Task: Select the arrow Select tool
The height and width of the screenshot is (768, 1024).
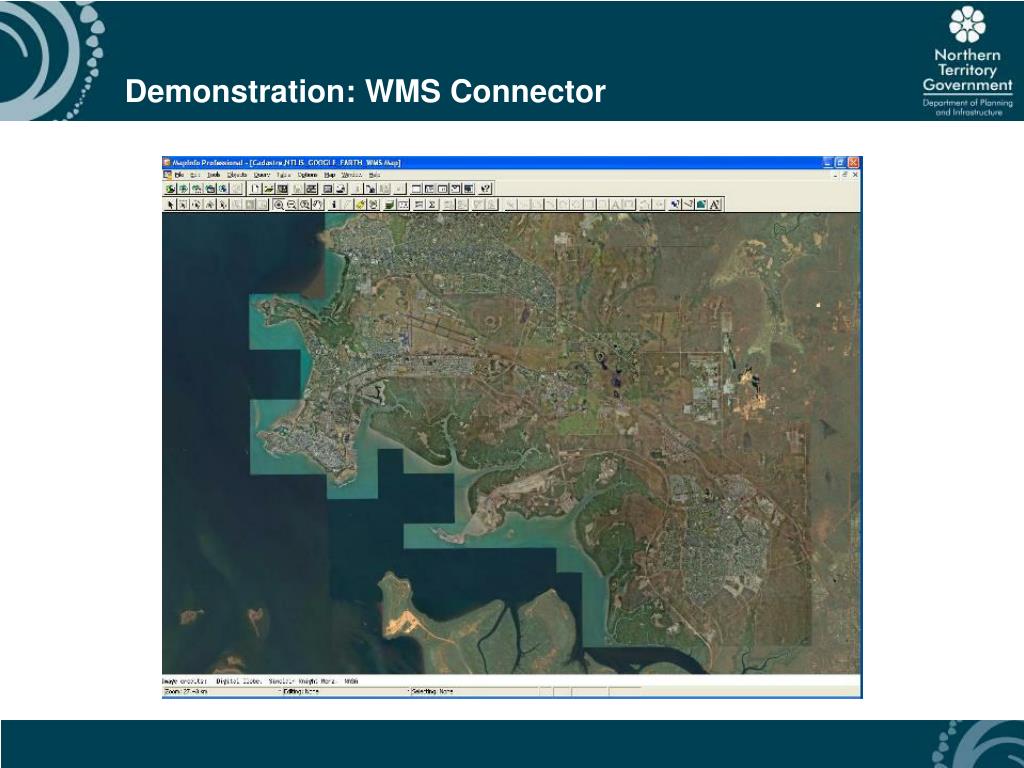Action: (x=170, y=204)
